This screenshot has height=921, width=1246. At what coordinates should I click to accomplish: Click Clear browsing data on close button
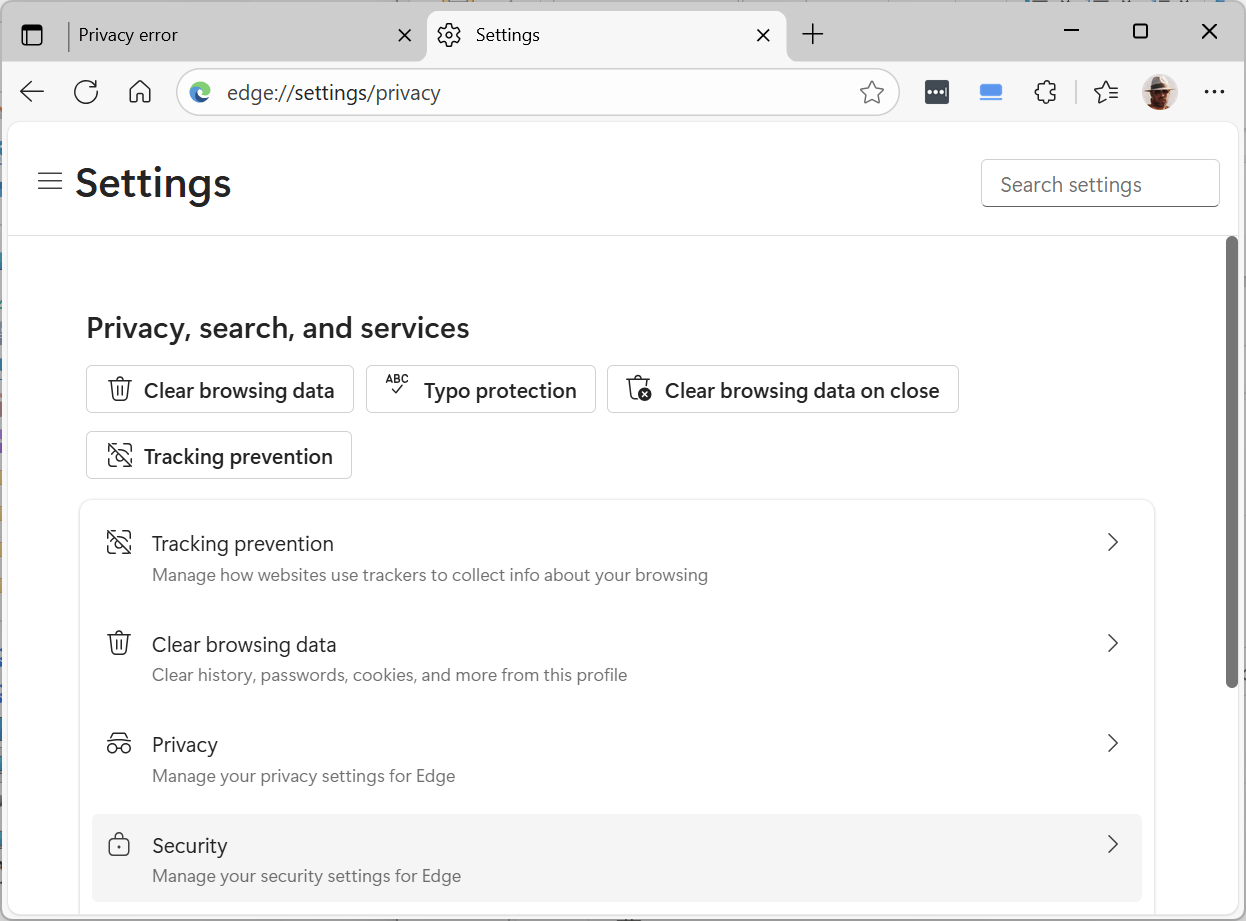(x=782, y=390)
